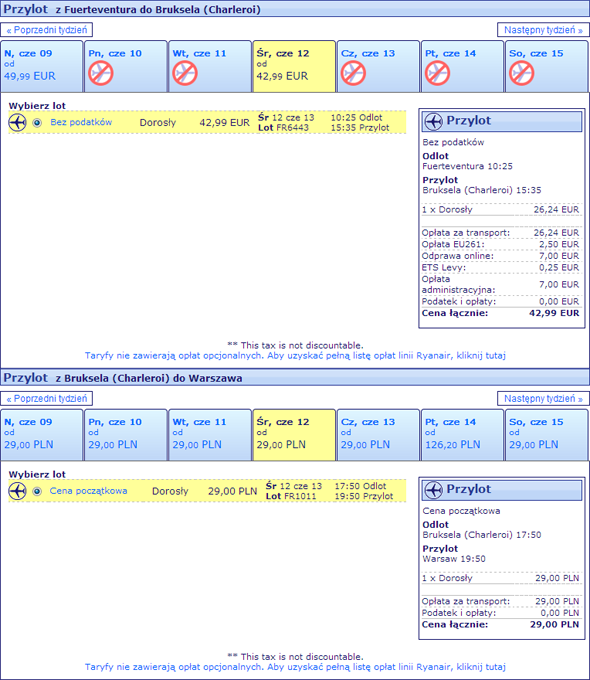The width and height of the screenshot is (590, 680).
Task: Open Pn, cze 10 tab with 29,00 PLN
Action: click(126, 435)
